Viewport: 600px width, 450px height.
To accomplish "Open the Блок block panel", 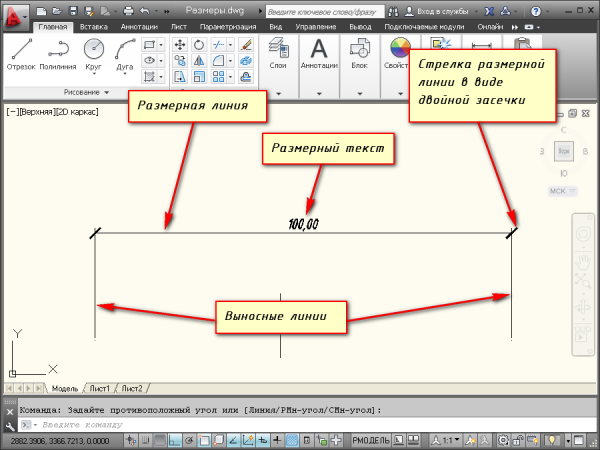I will [x=359, y=53].
